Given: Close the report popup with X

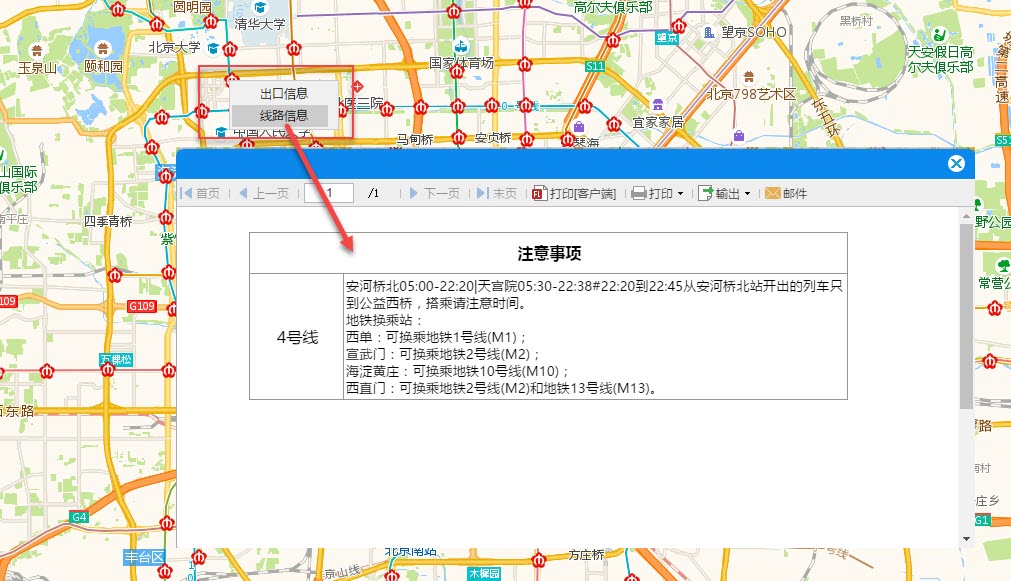Looking at the screenshot, I should coord(956,163).
